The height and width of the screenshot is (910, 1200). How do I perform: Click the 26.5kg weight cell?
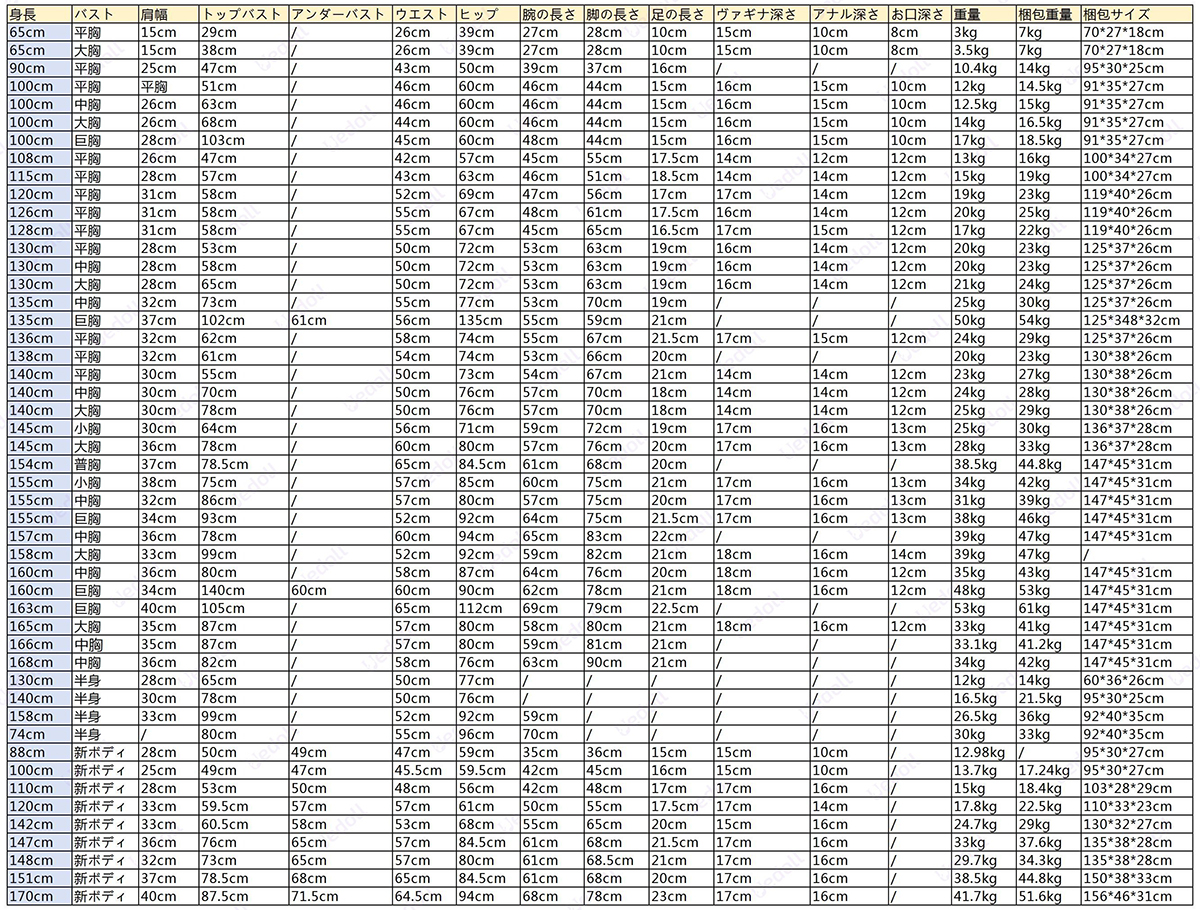(982, 716)
